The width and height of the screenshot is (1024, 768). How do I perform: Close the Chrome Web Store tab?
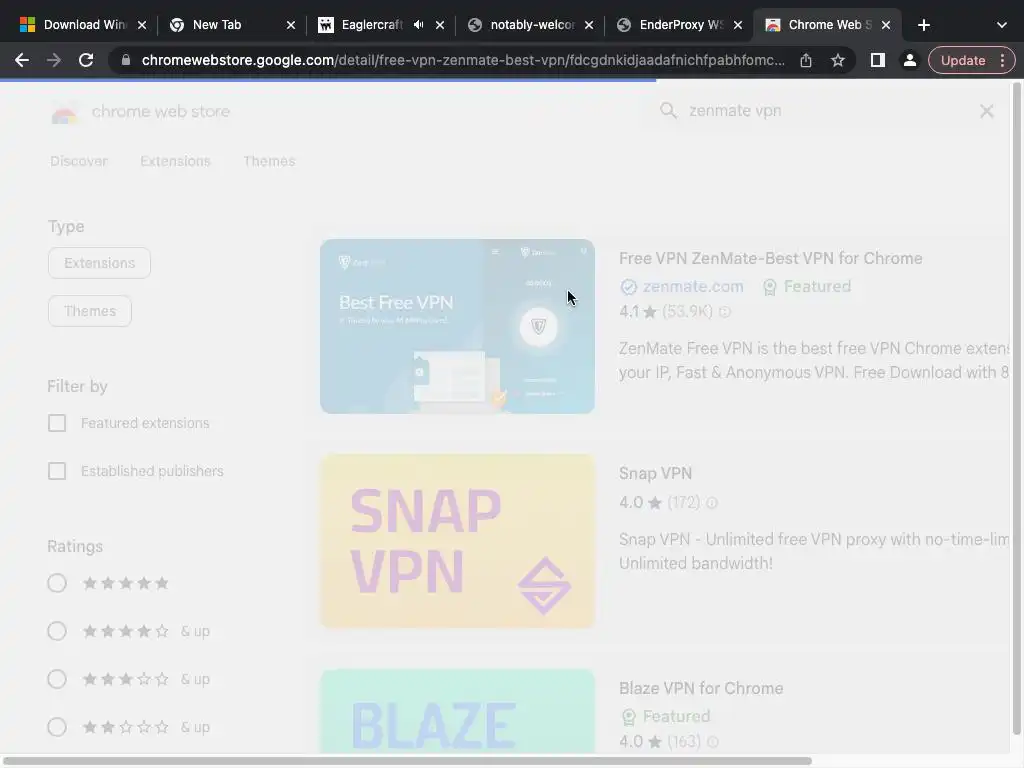[886, 25]
